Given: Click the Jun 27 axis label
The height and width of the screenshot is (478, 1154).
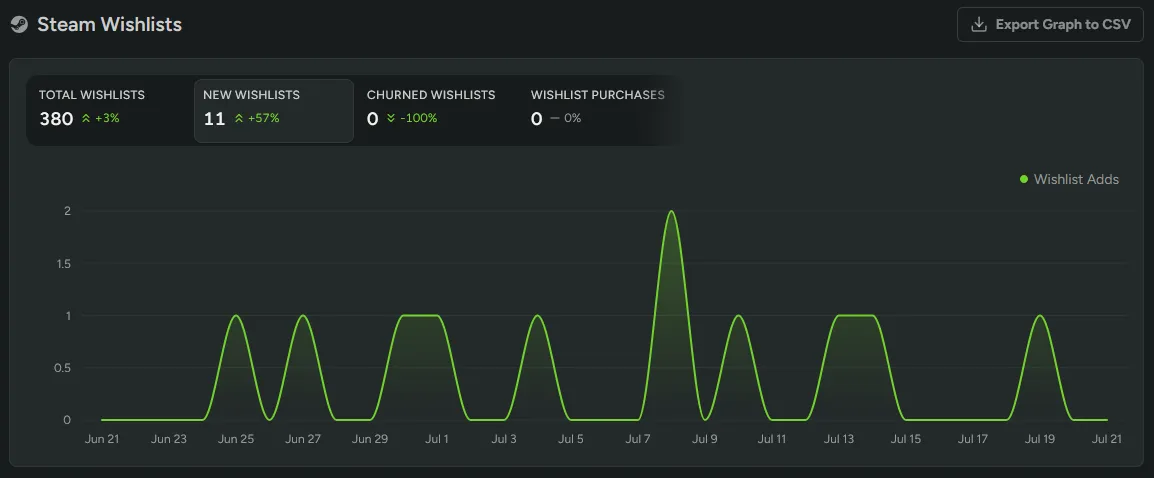Looking at the screenshot, I should (x=302, y=439).
